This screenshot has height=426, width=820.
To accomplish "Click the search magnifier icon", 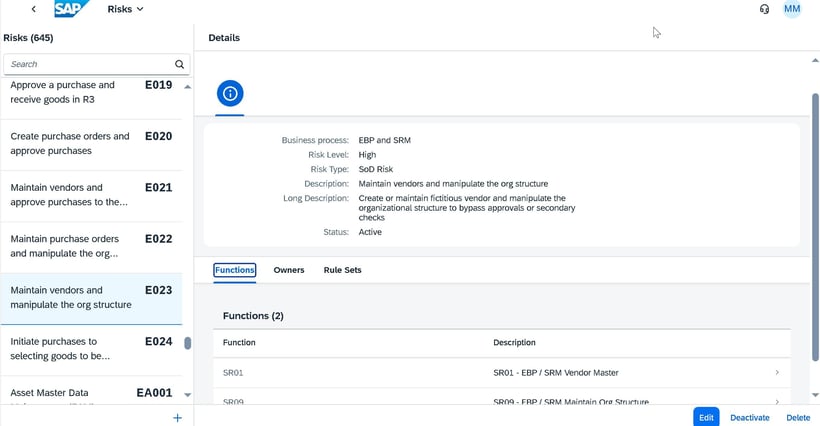I will [179, 64].
